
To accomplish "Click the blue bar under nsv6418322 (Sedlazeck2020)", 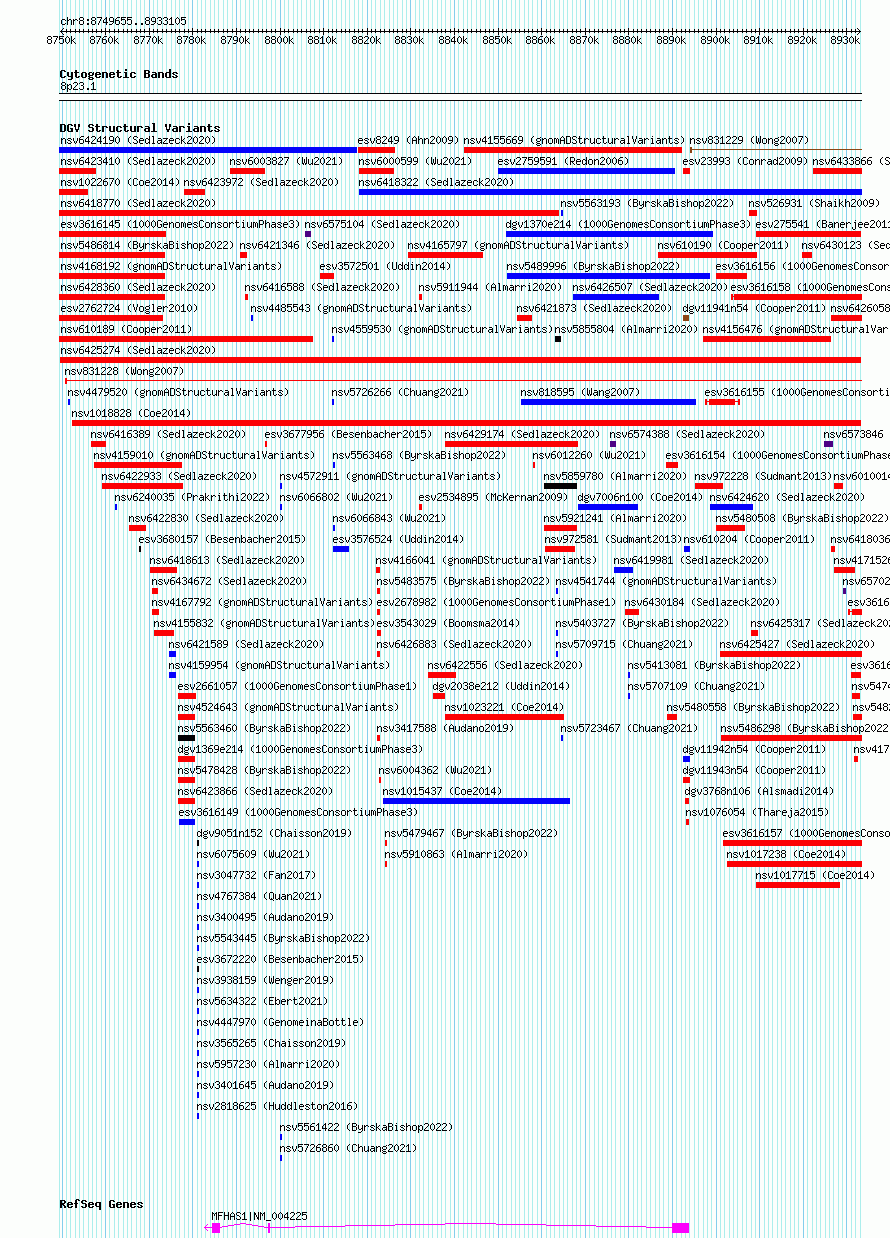I will [610, 192].
